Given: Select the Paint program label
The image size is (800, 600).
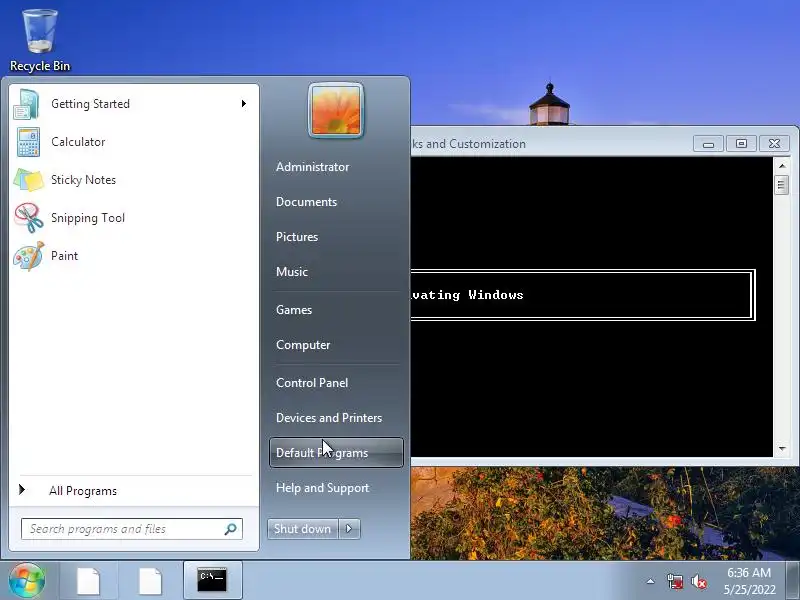Looking at the screenshot, I should tap(64, 256).
